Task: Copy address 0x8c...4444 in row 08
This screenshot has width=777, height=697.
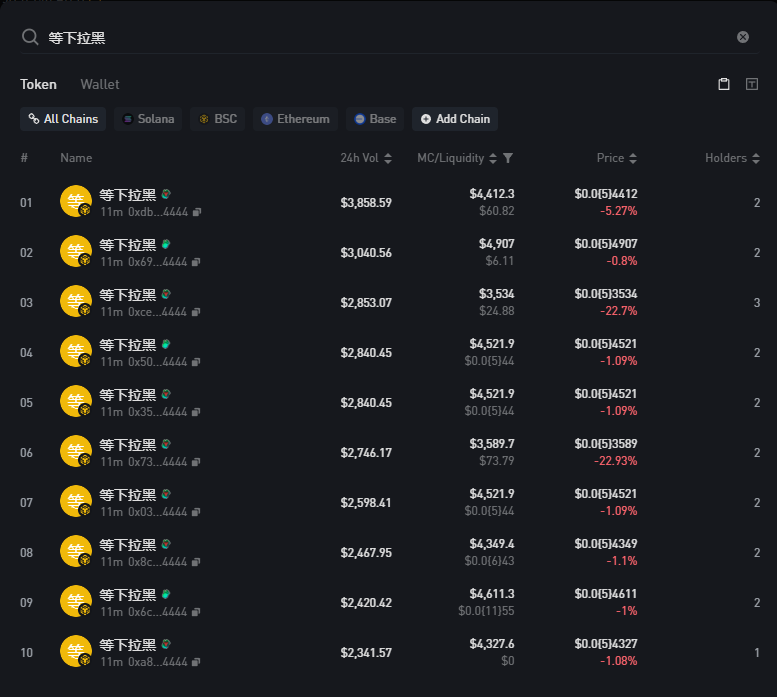Action: (x=196, y=562)
